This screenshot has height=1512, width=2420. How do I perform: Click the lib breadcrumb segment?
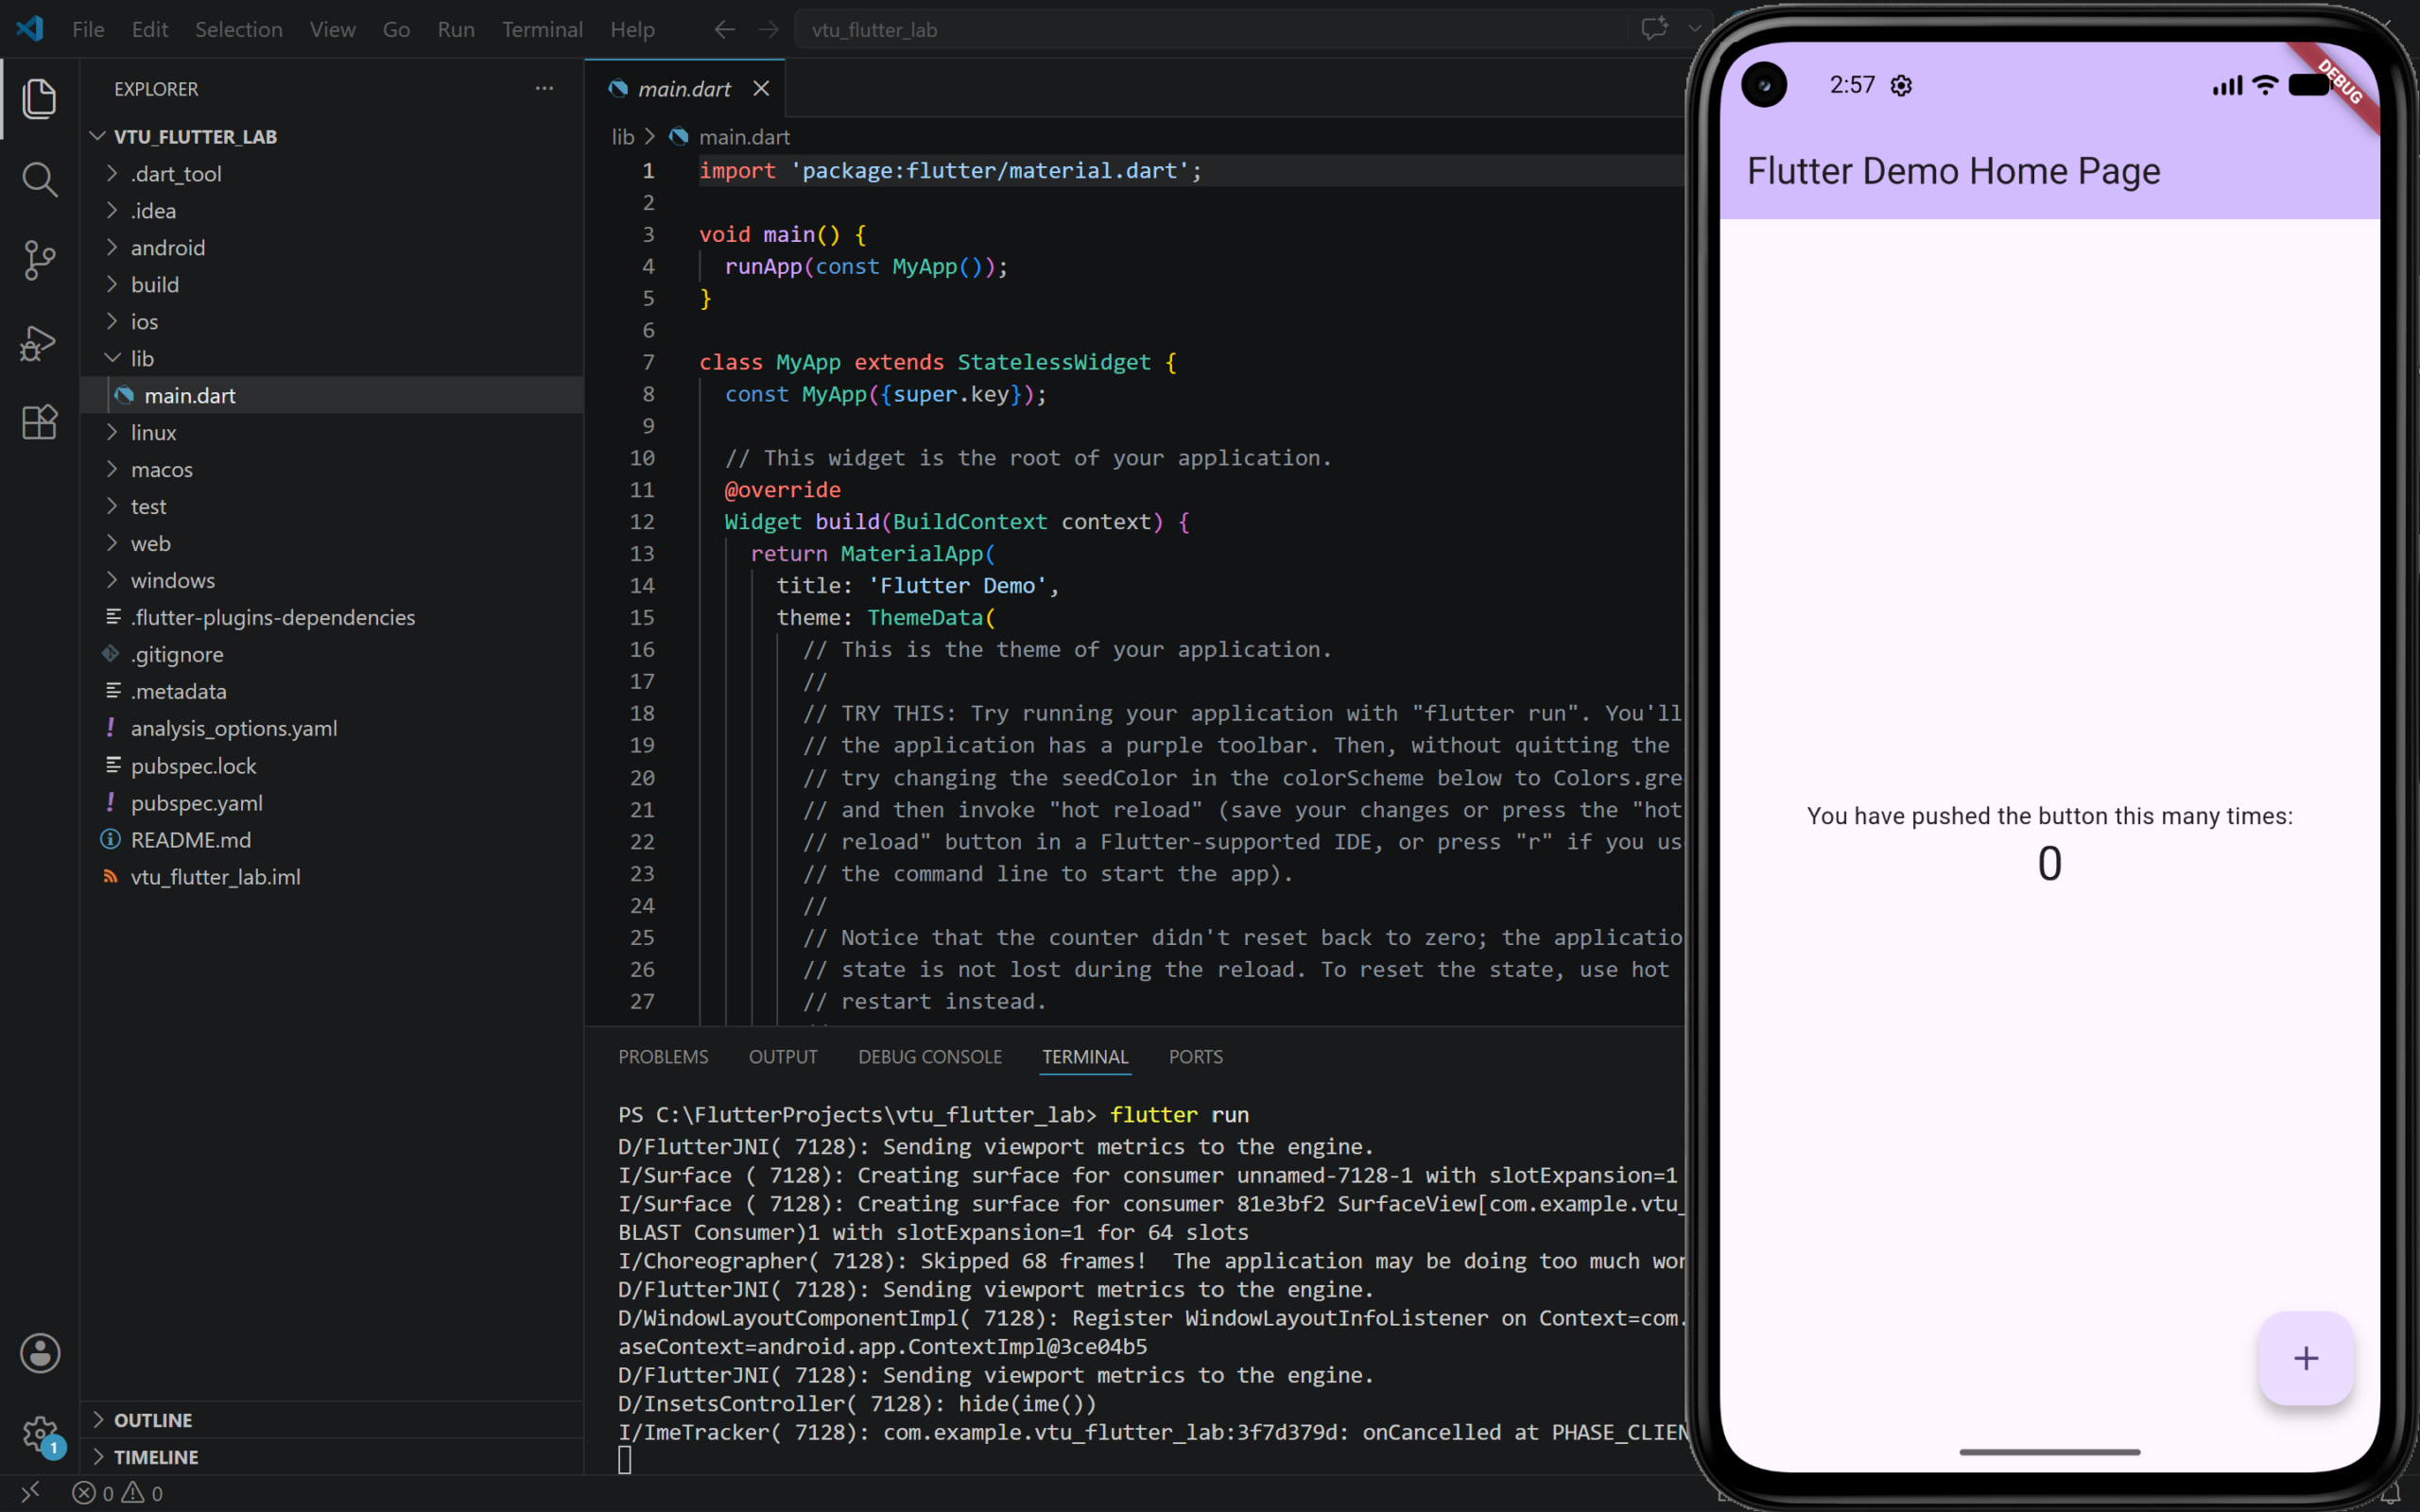pyautogui.click(x=623, y=137)
